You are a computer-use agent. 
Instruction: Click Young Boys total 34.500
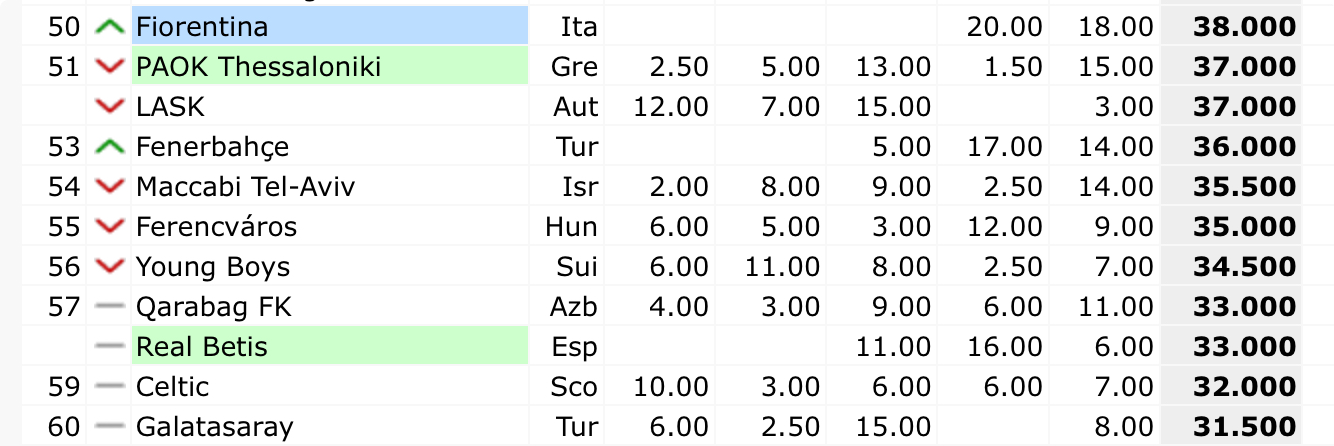pos(1244,267)
